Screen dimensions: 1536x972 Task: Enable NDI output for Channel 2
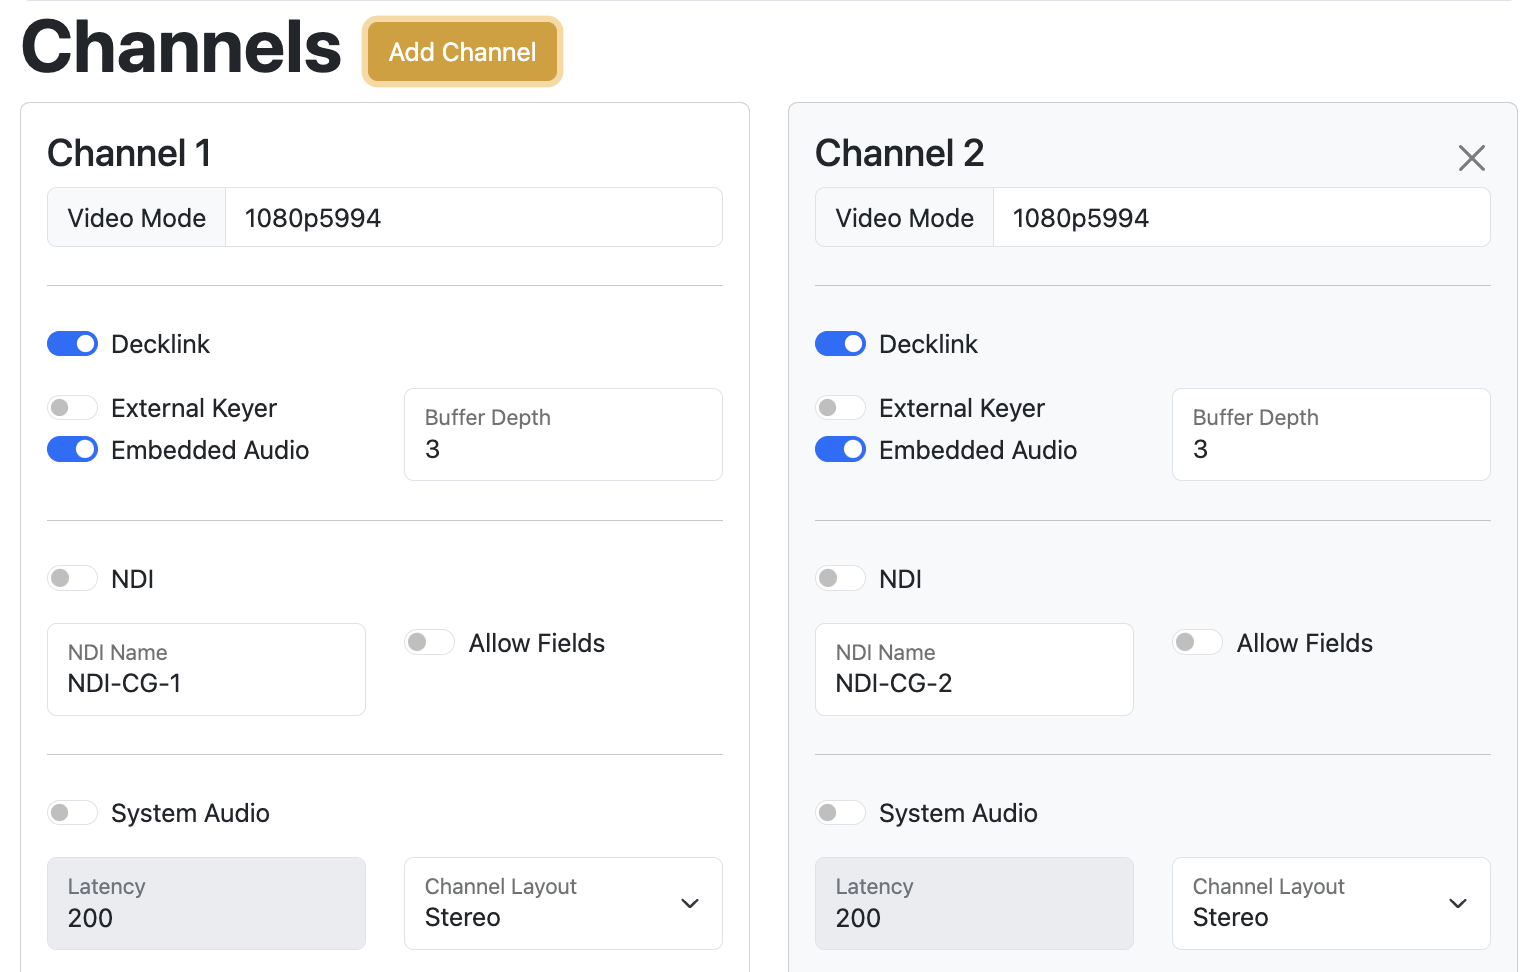(x=840, y=578)
